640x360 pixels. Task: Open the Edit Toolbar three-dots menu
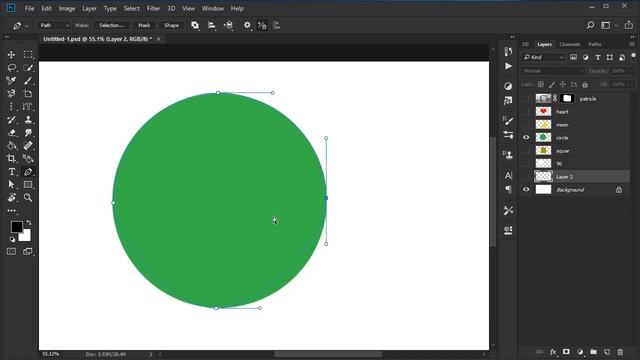[x=11, y=211]
